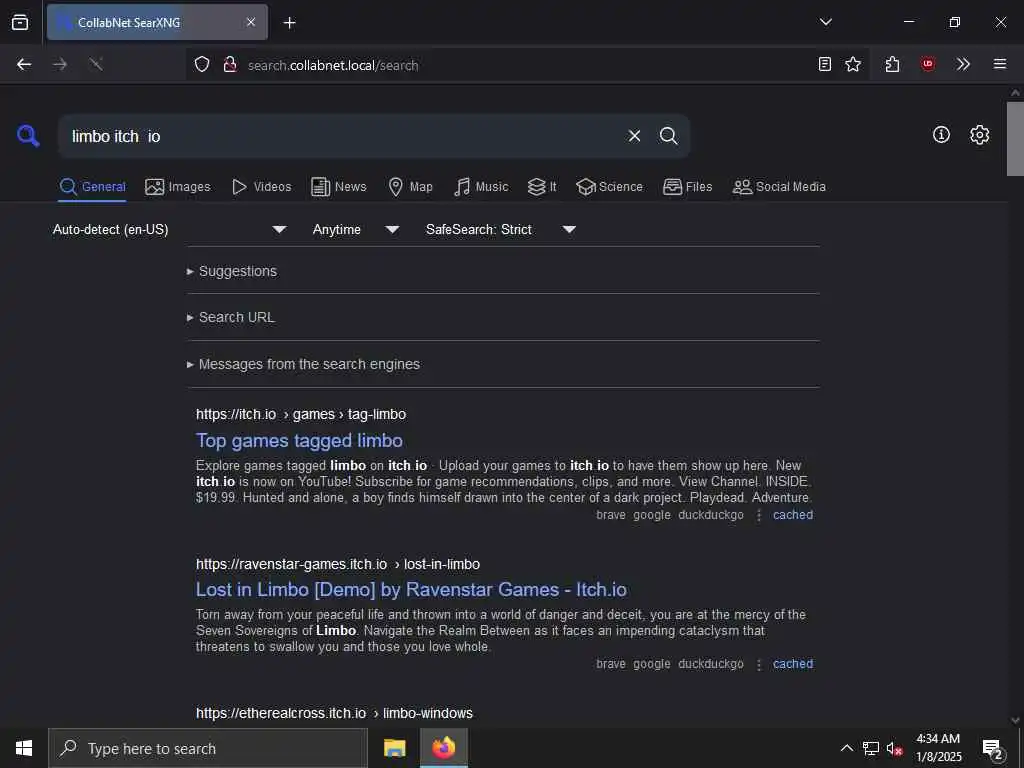1024x768 pixels.
Task: List all tabs dropdown arrow
Action: pos(825,22)
